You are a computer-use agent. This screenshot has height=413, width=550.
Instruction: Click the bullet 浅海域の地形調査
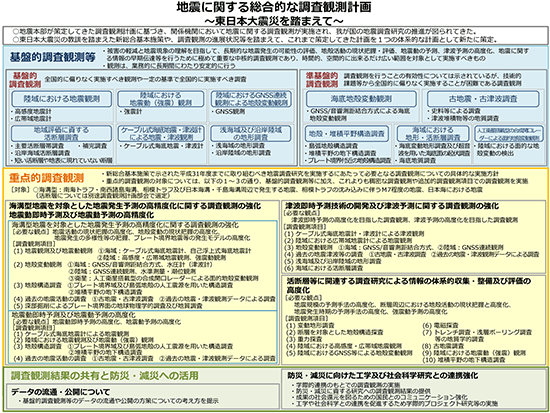(238, 145)
